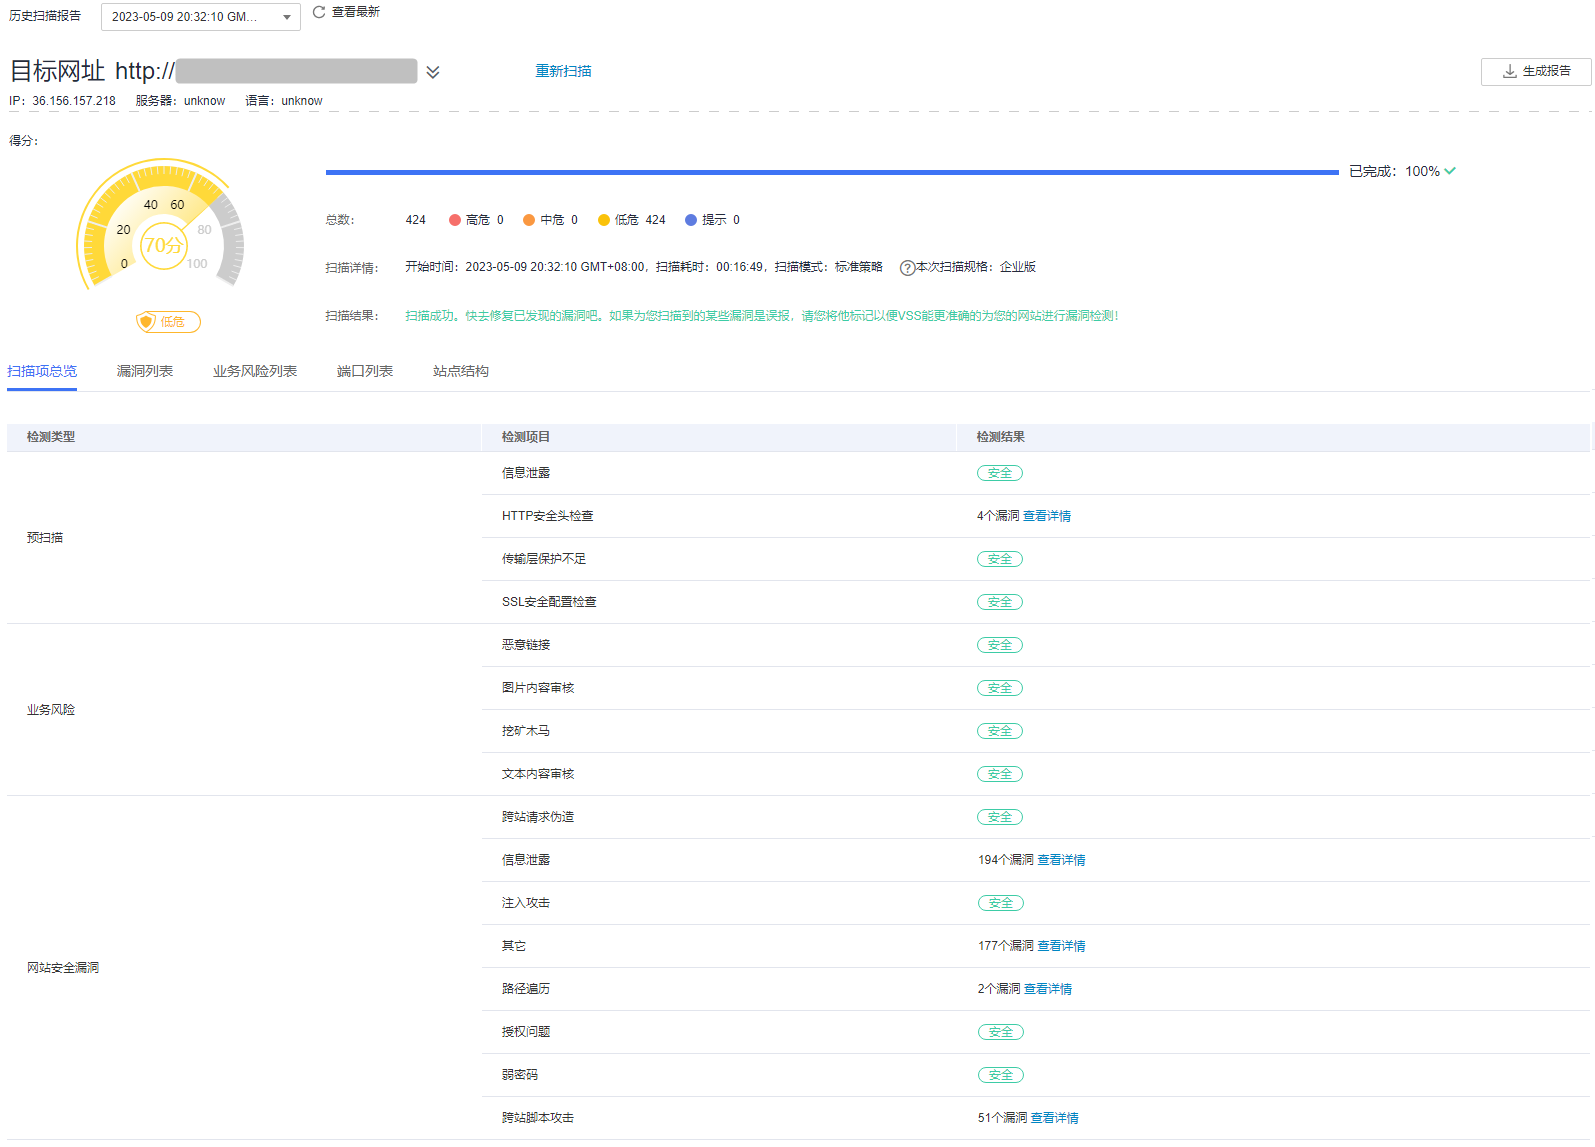Viewport: 1595px width, 1147px height.
Task: Click the question mark icon near 本次扫描规格
Action: click(x=907, y=268)
